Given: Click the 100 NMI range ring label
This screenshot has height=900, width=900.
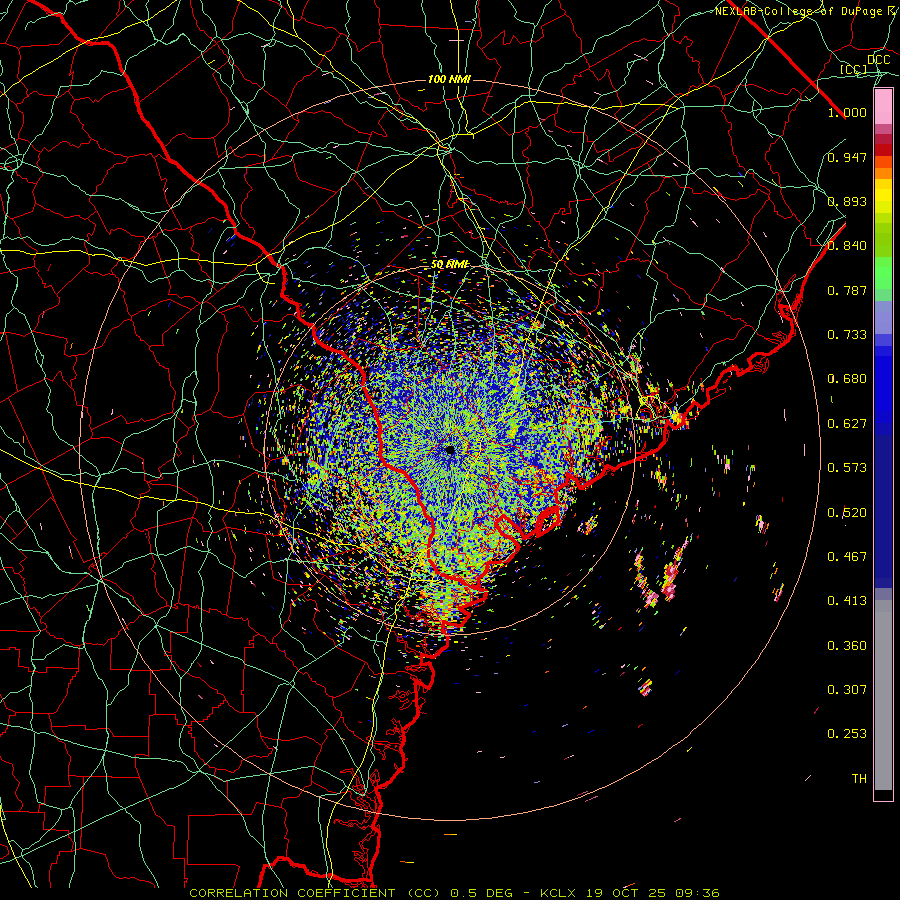Looking at the screenshot, I should point(449,79).
